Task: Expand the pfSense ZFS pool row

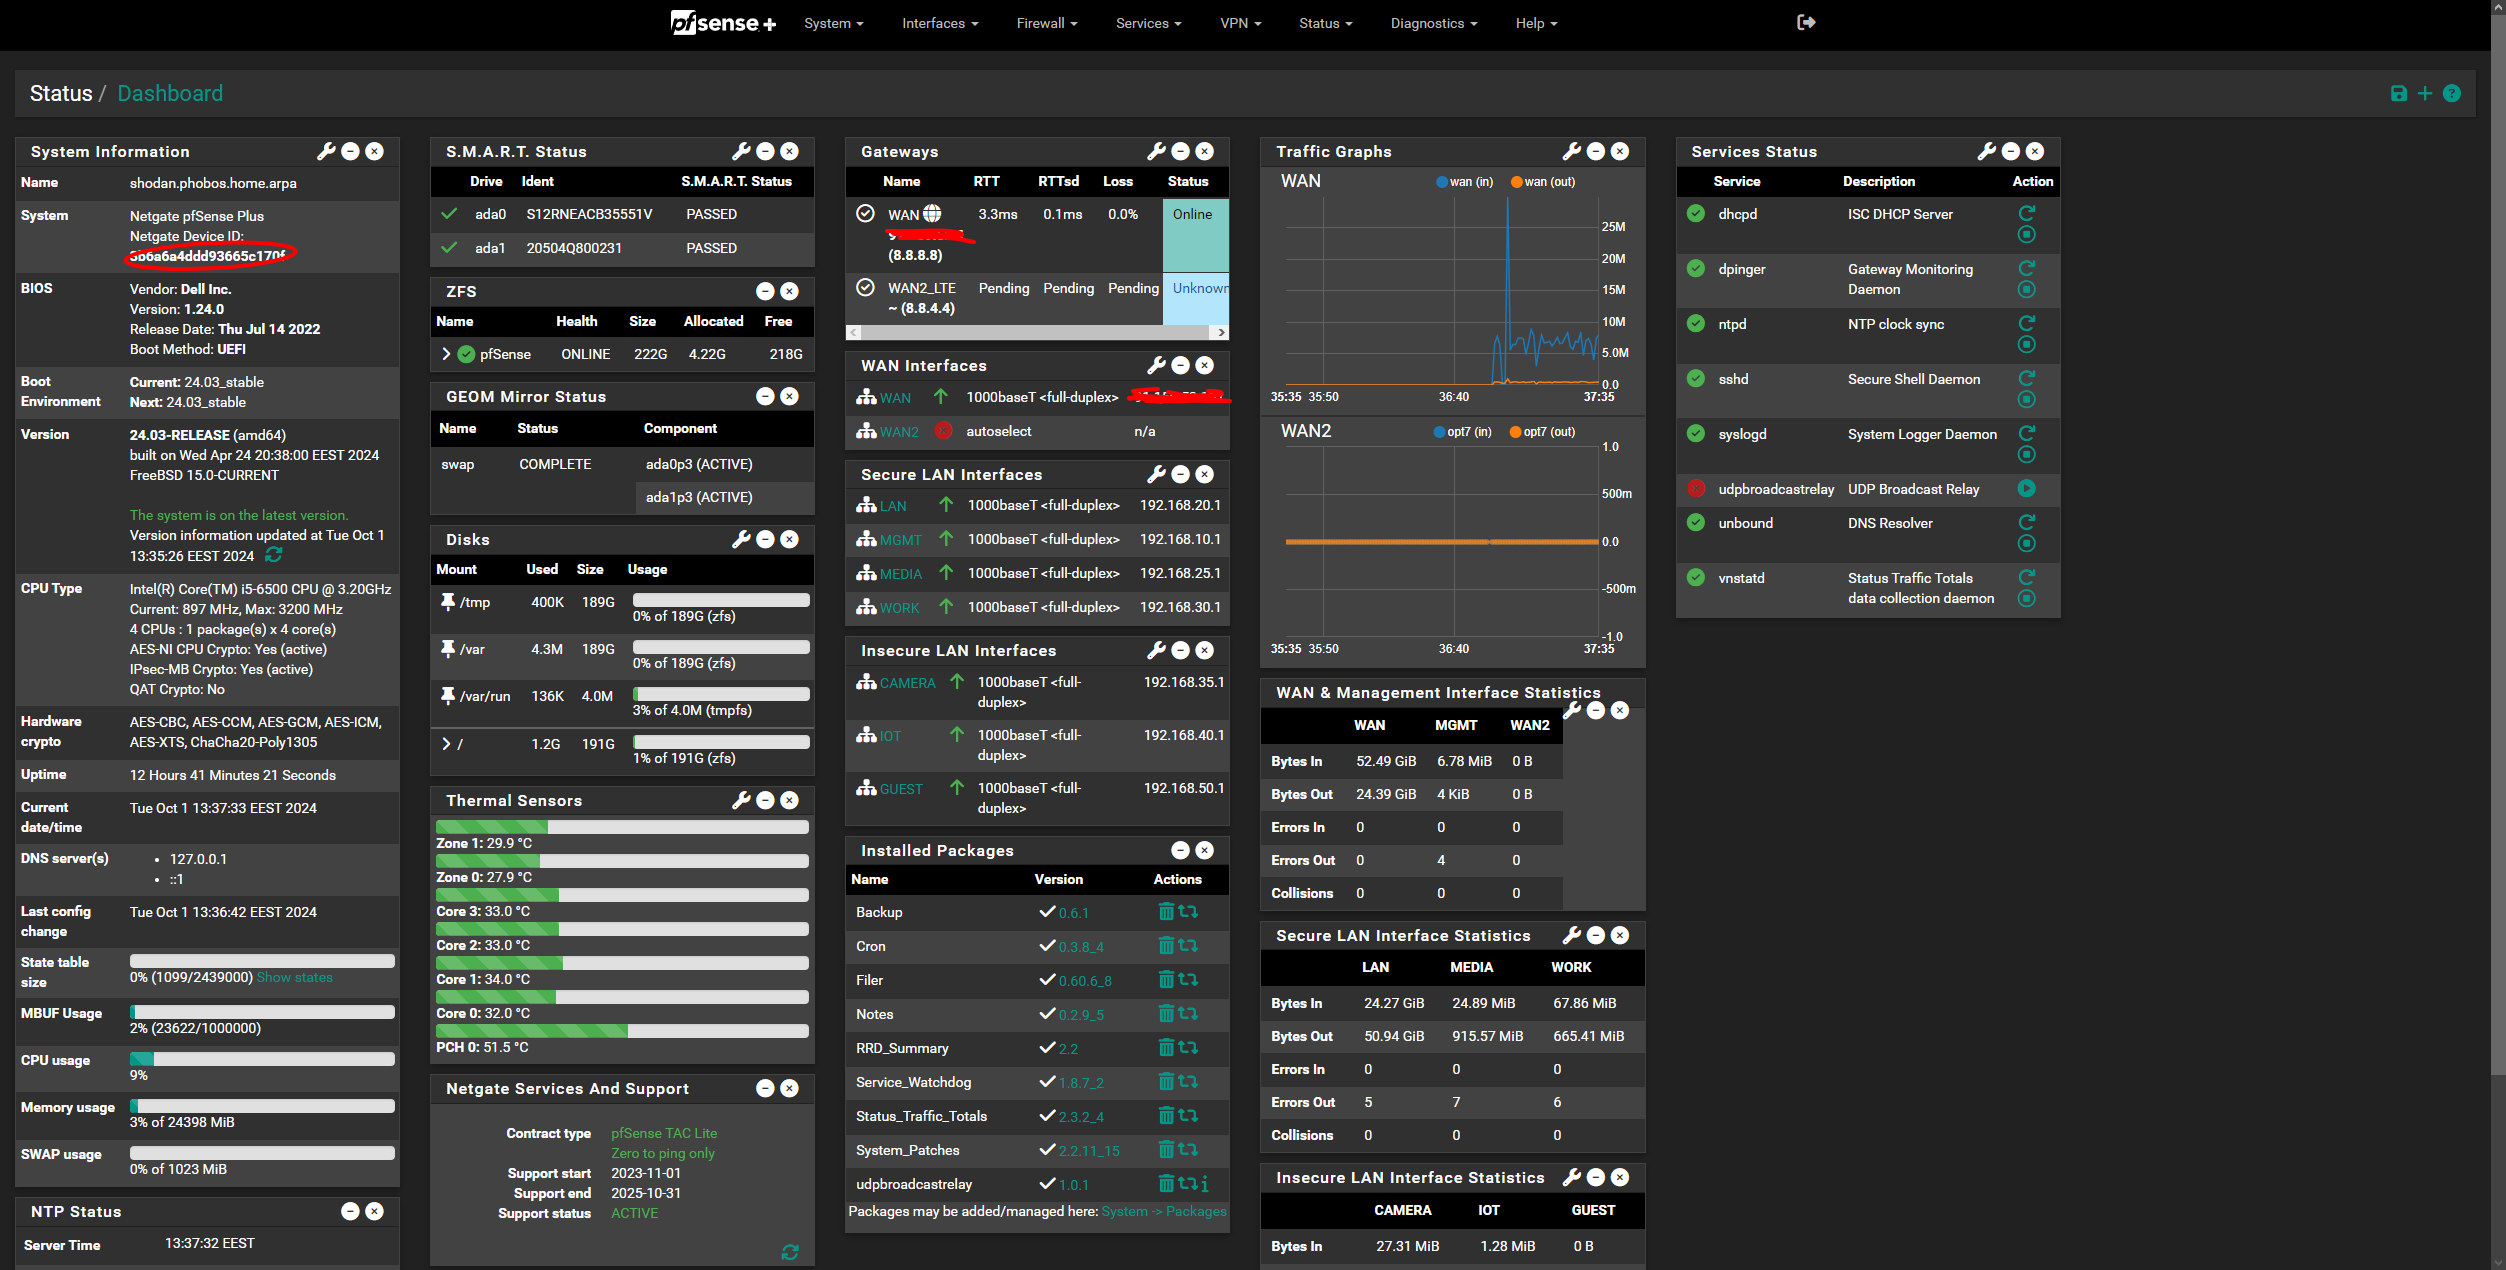Action: (x=446, y=354)
